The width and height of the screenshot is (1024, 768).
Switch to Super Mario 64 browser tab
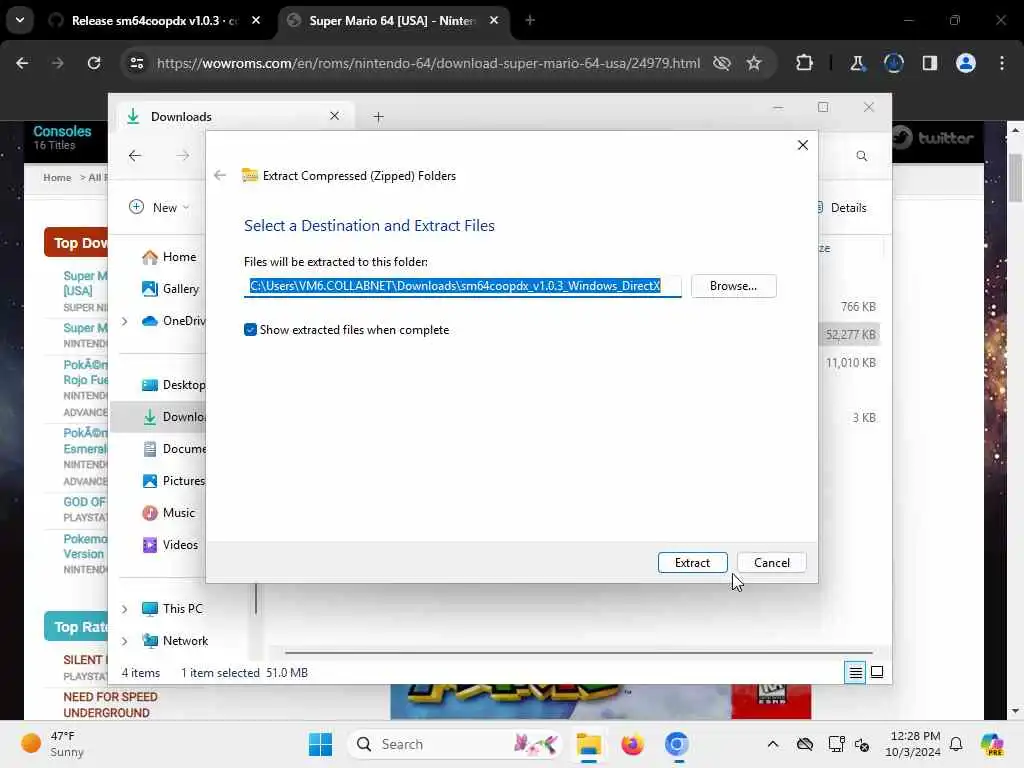(x=395, y=21)
